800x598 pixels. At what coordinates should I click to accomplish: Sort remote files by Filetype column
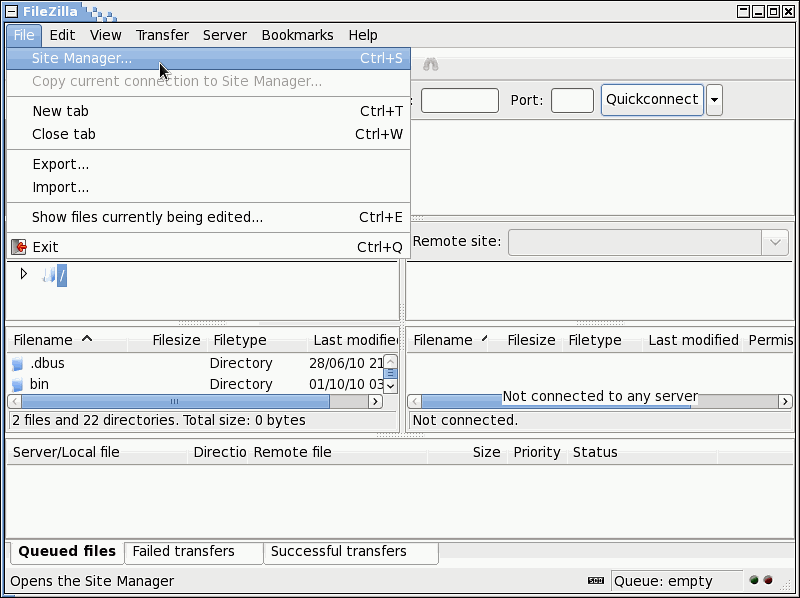tap(601, 340)
